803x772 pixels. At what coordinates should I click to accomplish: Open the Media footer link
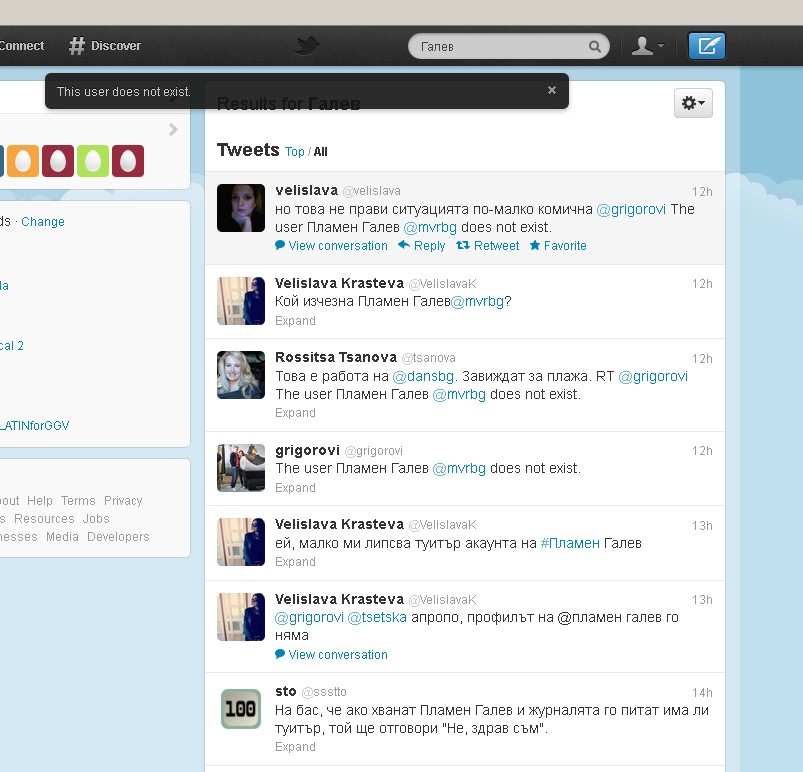tap(62, 537)
